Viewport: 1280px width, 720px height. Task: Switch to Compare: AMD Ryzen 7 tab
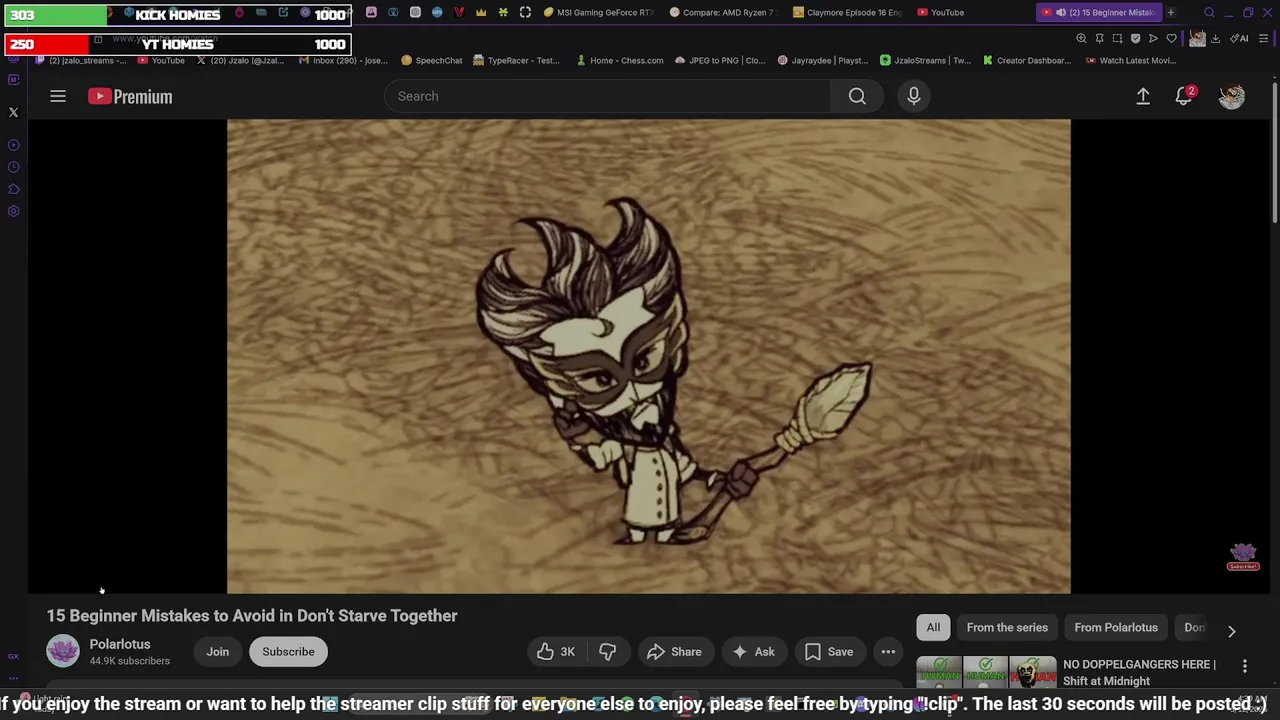point(723,12)
